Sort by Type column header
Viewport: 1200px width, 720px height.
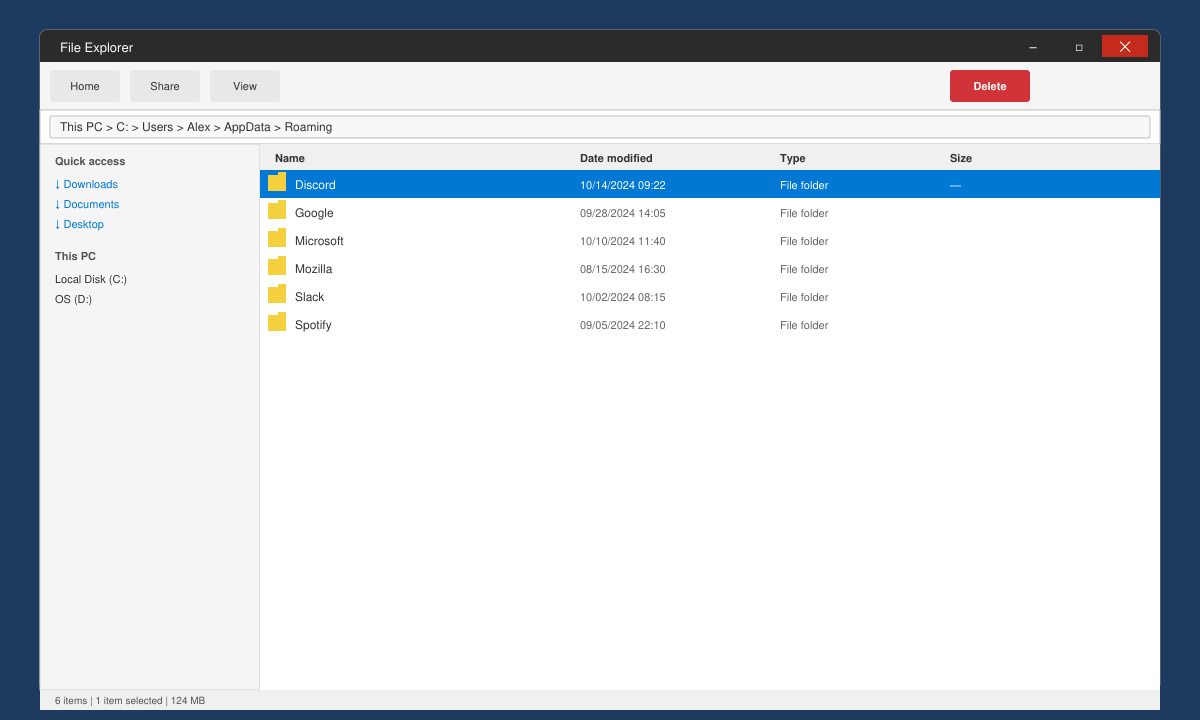pos(792,158)
